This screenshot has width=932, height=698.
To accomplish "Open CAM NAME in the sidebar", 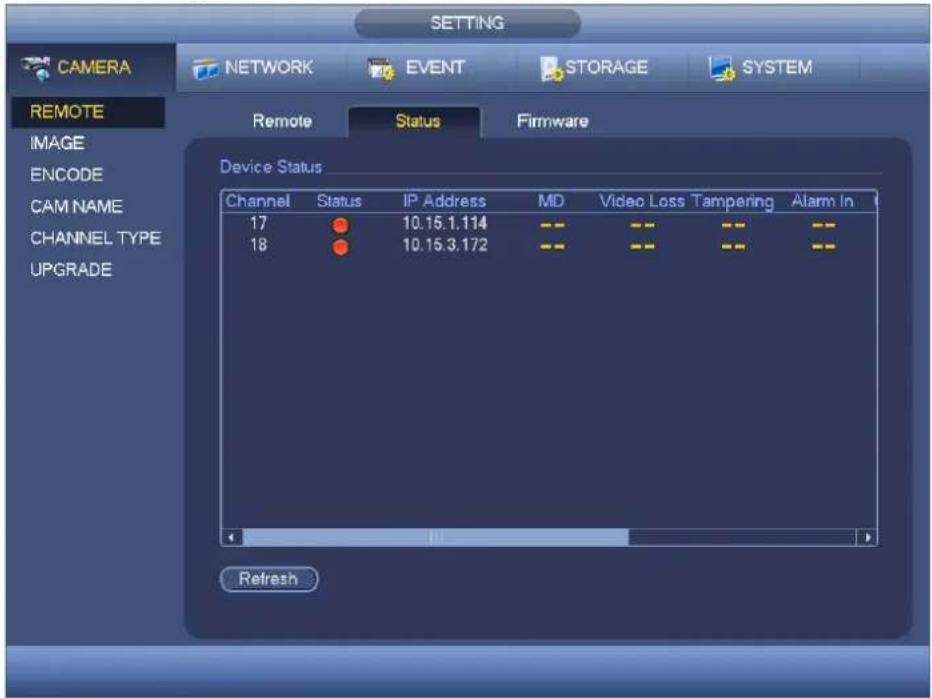I will click(76, 207).
